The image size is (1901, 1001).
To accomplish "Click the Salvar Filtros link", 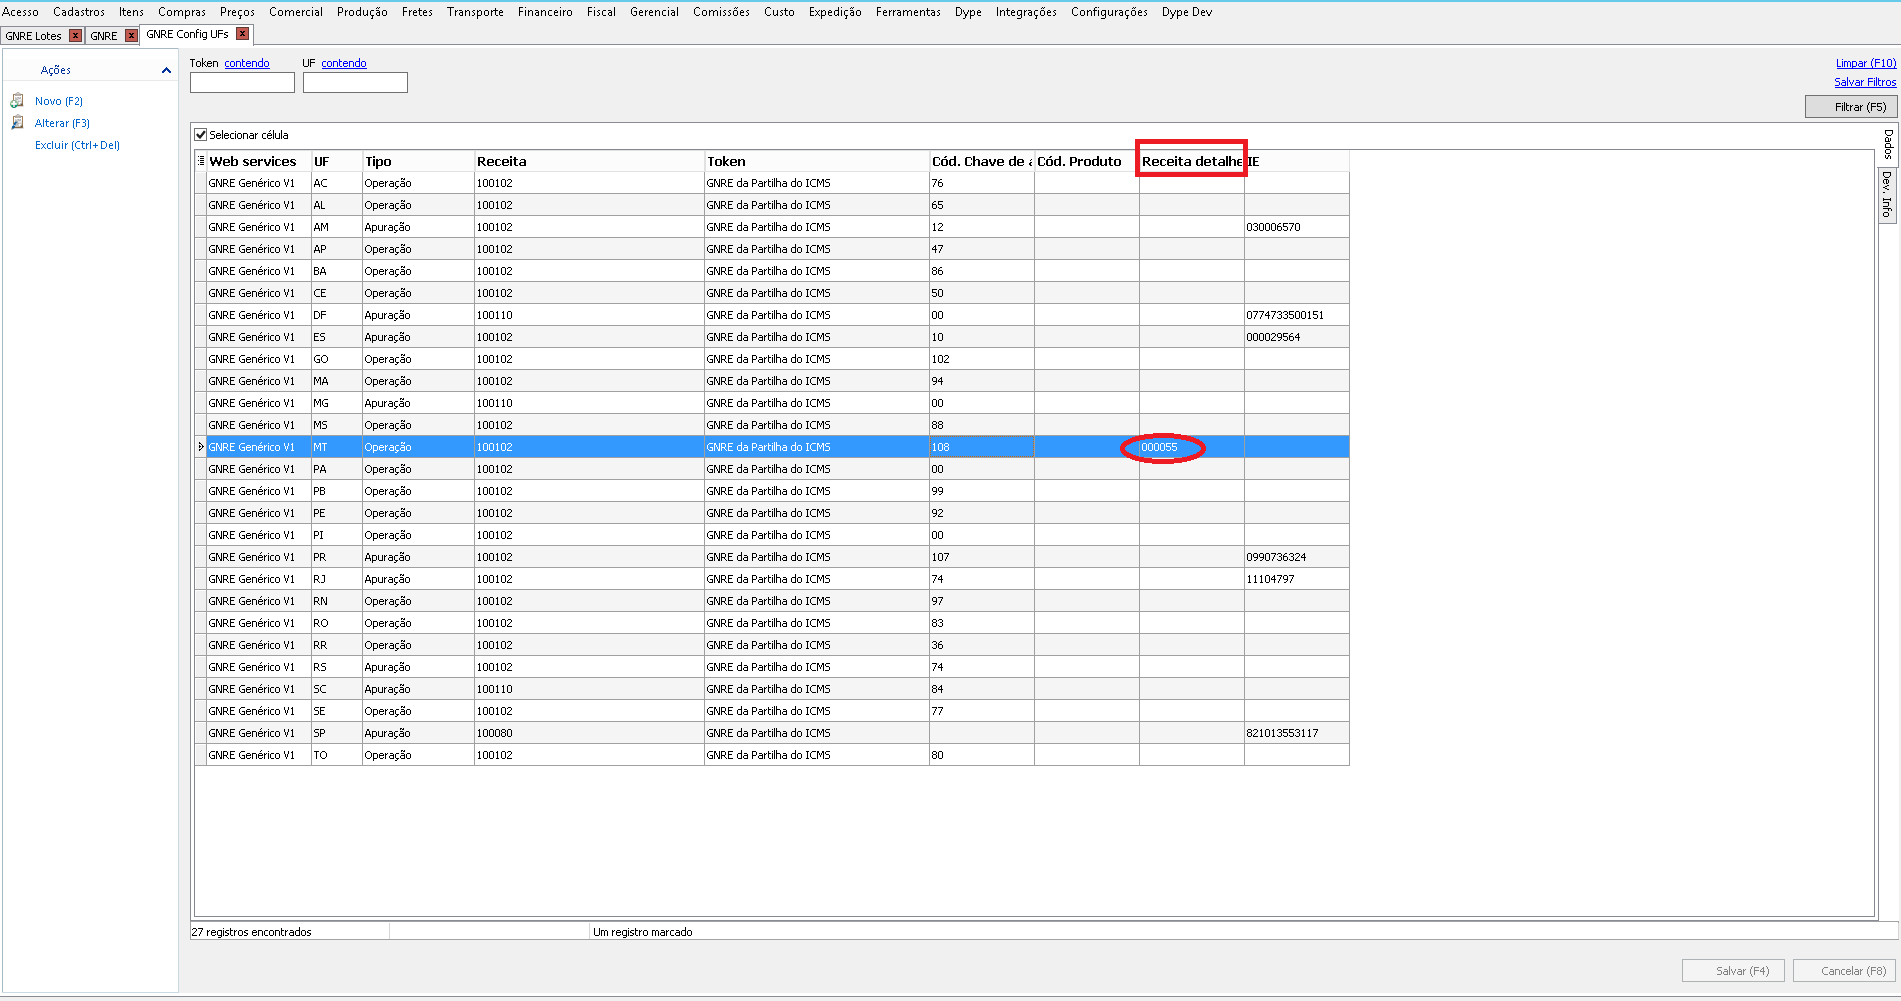I will [x=1865, y=82].
